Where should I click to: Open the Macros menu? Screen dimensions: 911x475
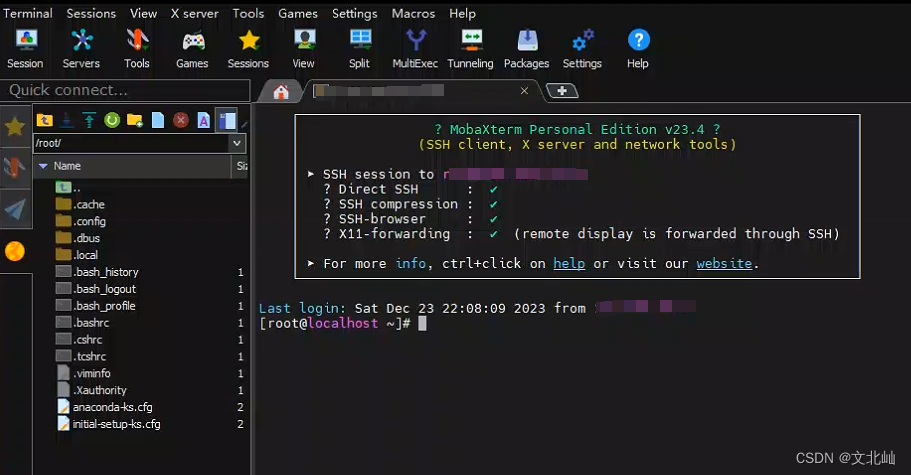click(x=413, y=13)
